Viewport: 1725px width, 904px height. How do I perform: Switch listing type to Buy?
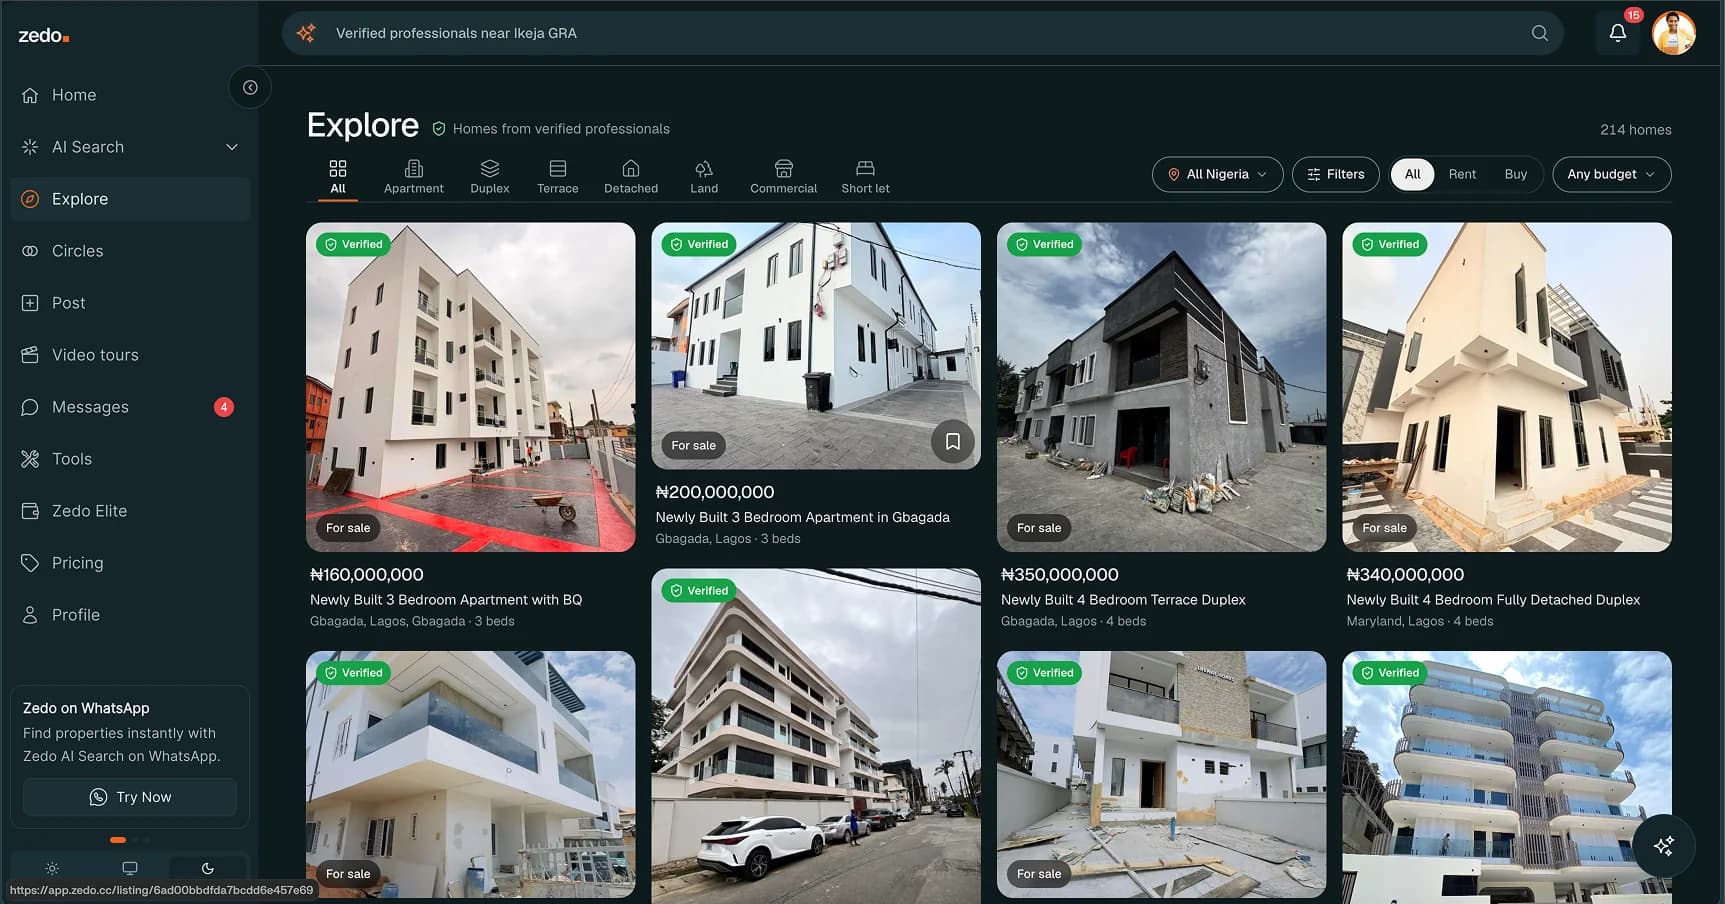click(x=1516, y=174)
